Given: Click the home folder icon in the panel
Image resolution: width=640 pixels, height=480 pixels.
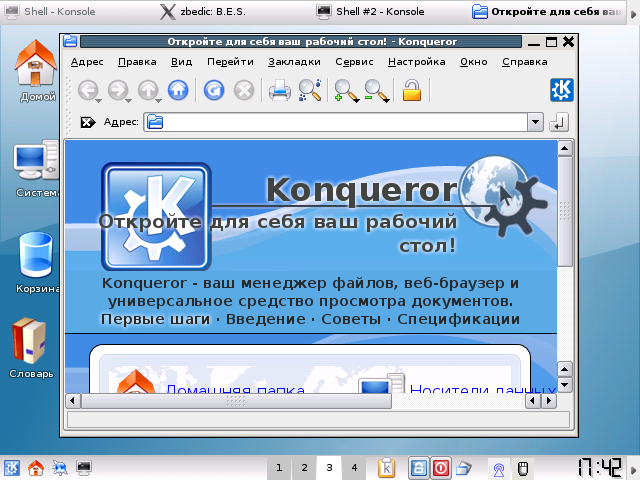Looking at the screenshot, I should pyautogui.click(x=36, y=468).
